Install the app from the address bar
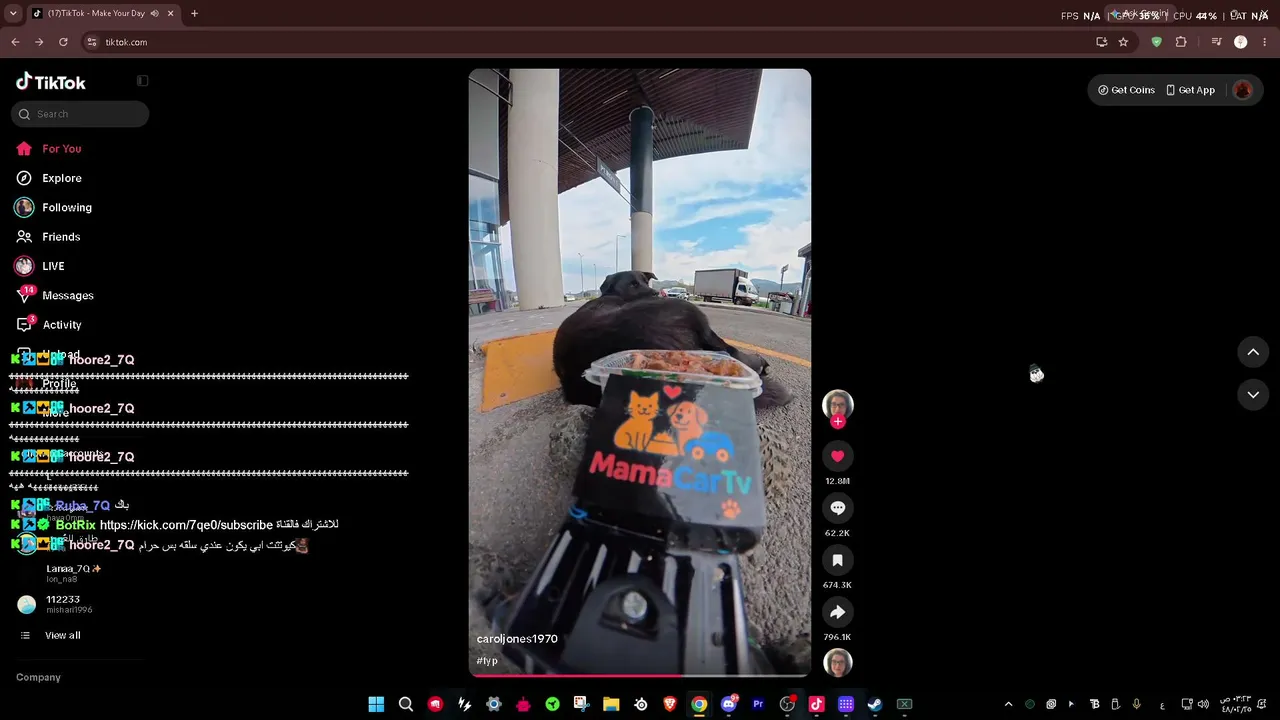This screenshot has width=1280, height=720. coord(1101,42)
